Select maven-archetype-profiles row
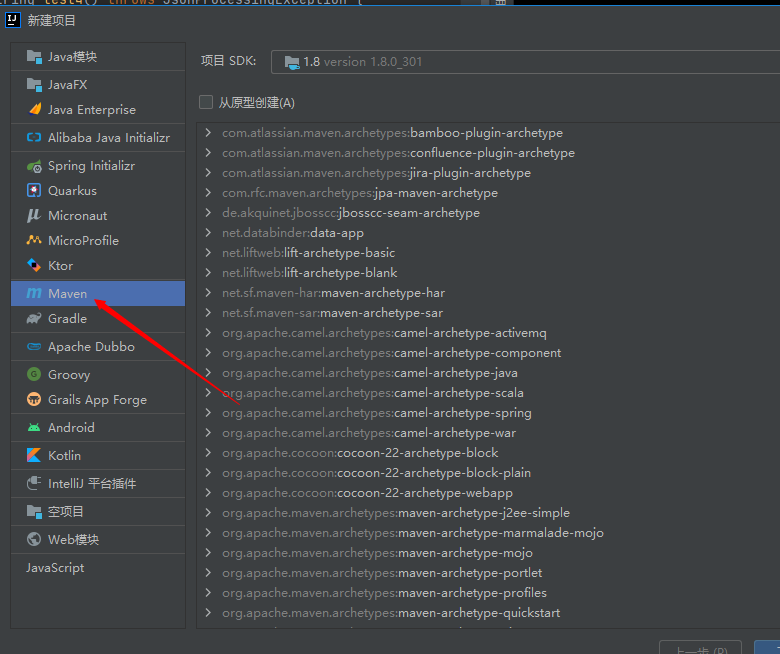 click(x=488, y=593)
